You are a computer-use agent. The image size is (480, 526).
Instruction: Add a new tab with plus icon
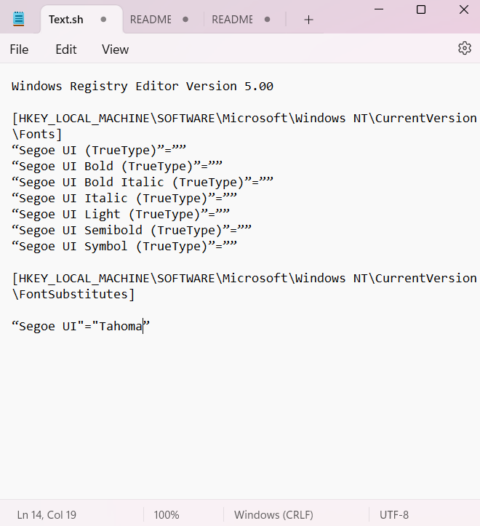point(308,20)
